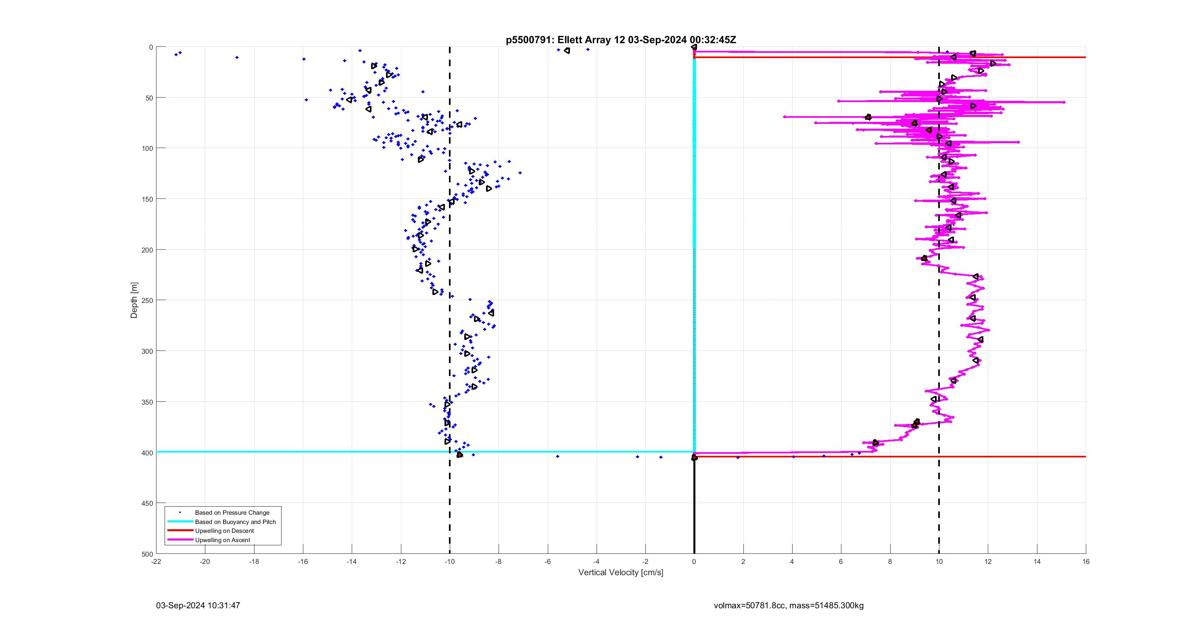
Task: Click the x-axis tick label '14'
Action: click(x=1037, y=562)
